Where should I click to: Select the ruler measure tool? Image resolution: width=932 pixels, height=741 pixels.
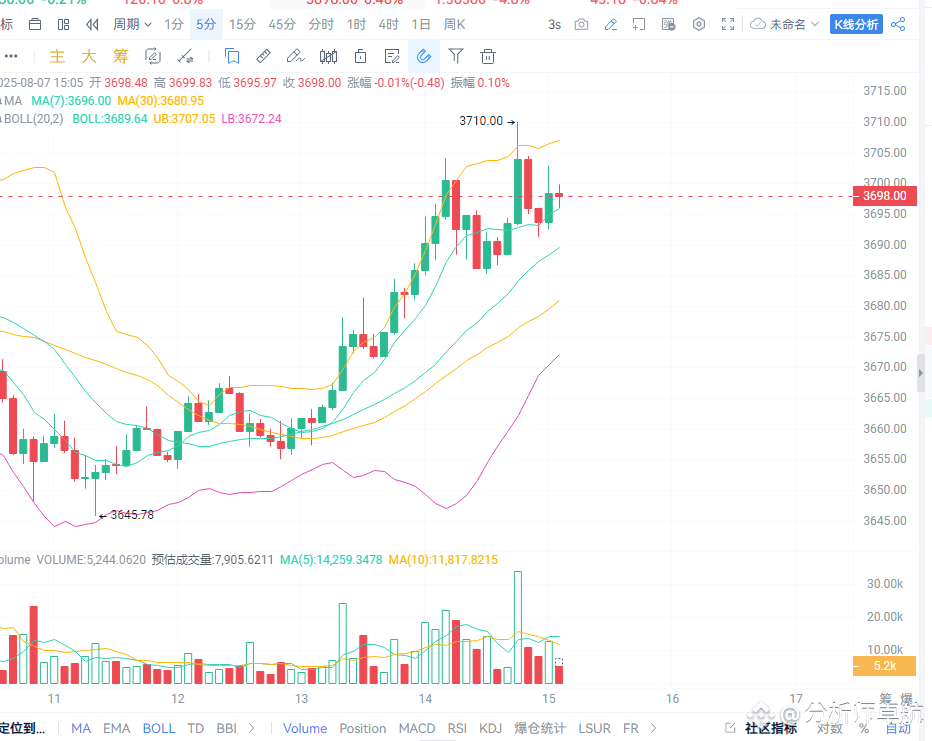pos(263,56)
